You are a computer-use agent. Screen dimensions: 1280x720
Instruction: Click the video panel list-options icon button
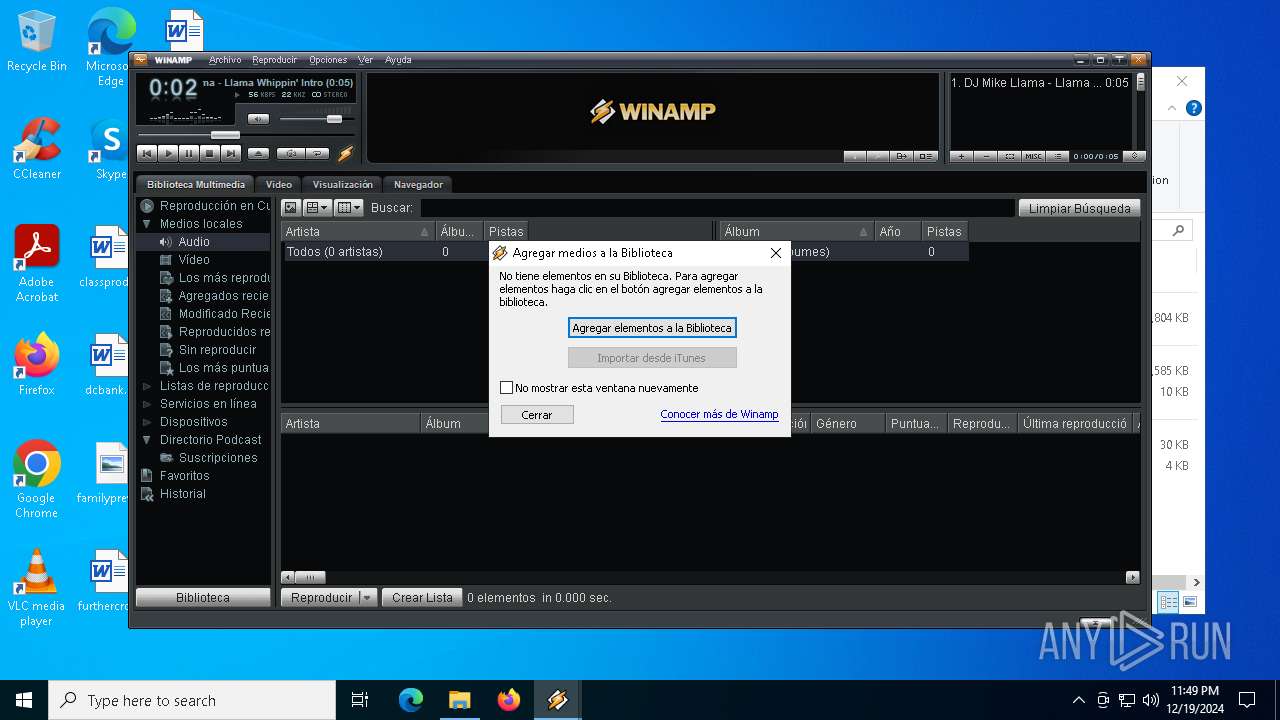pos(926,156)
